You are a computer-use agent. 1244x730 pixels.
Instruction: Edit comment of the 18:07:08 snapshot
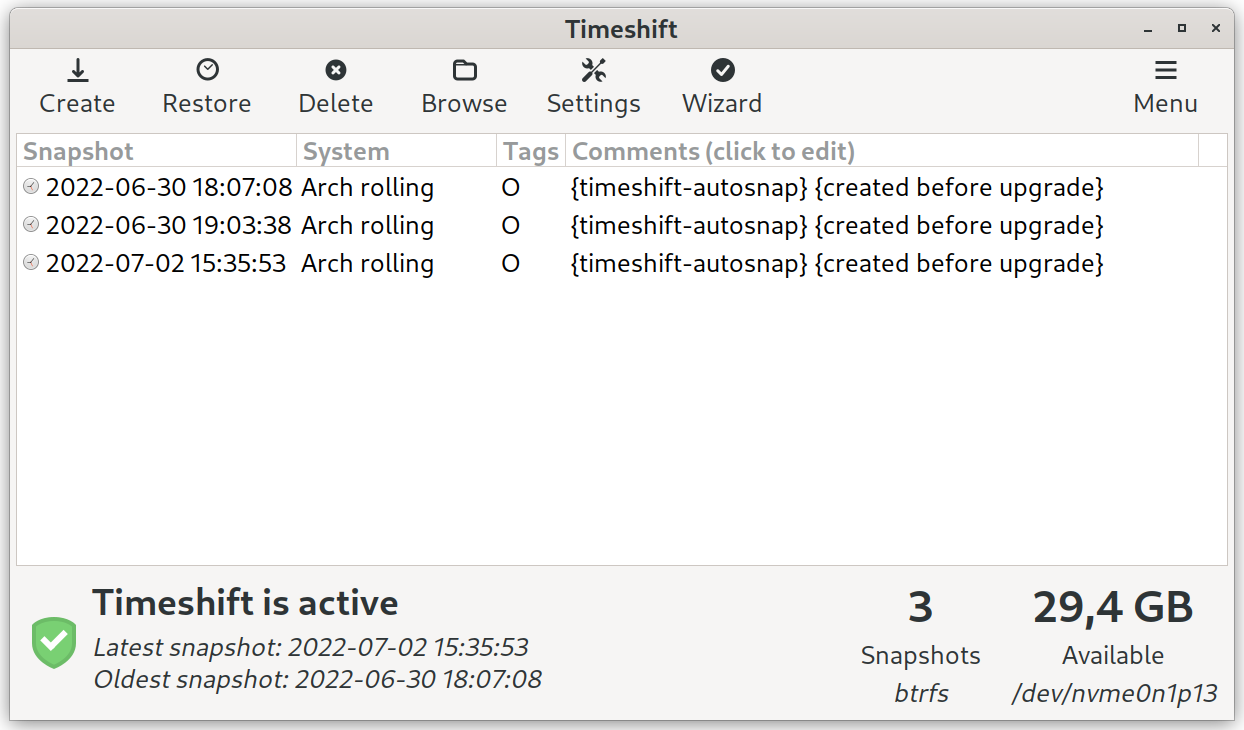tap(837, 187)
